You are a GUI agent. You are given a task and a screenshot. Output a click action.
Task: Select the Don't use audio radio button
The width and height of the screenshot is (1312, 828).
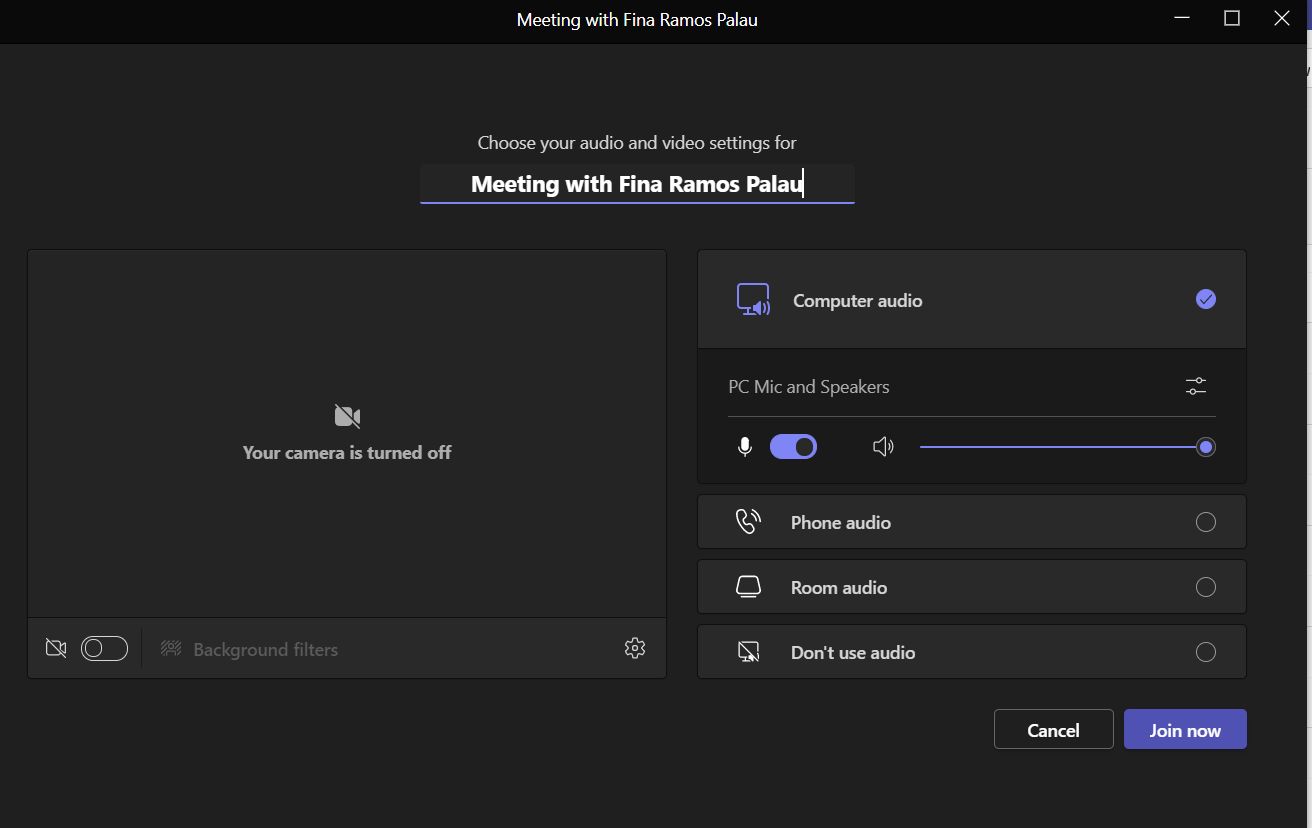click(x=1206, y=653)
